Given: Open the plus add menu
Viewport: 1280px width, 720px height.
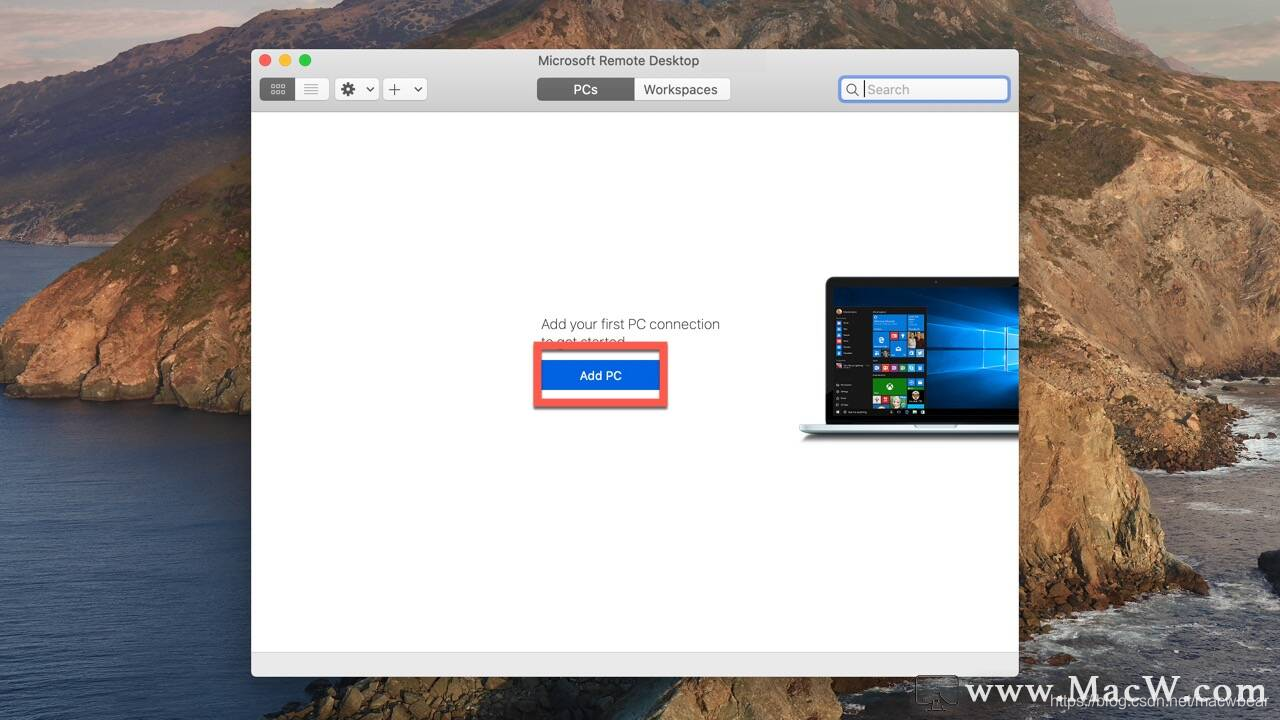Looking at the screenshot, I should 405,89.
